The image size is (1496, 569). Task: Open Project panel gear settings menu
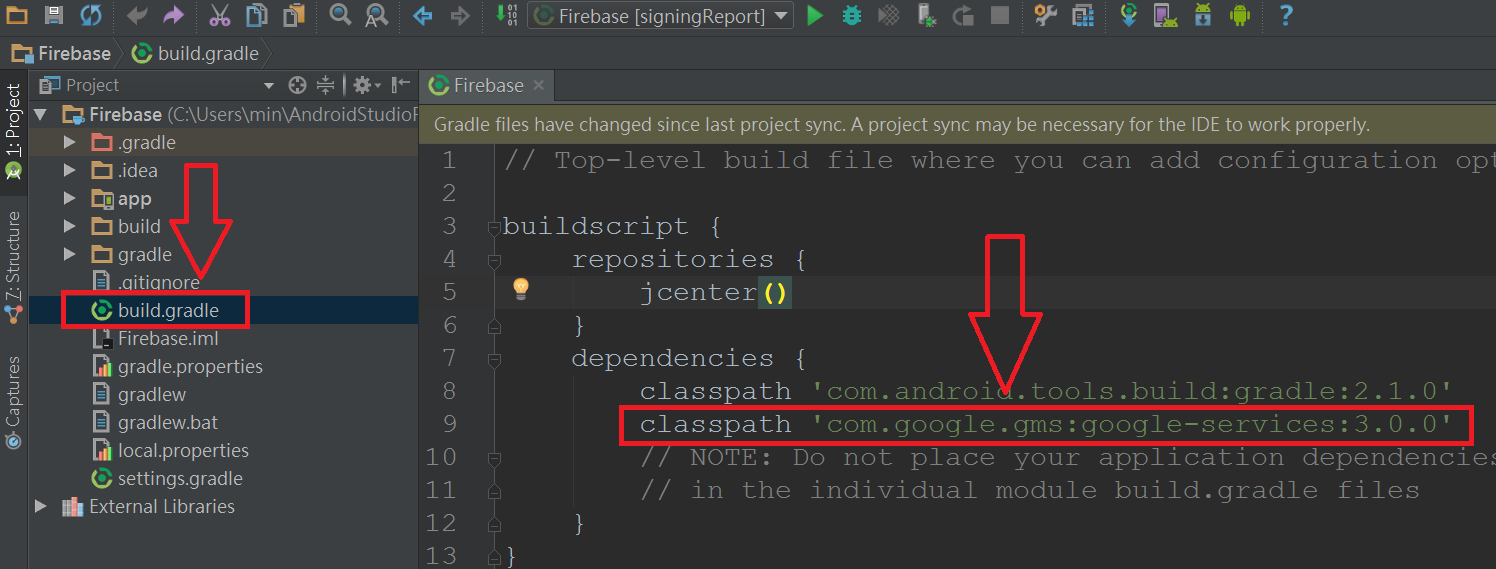(x=365, y=85)
